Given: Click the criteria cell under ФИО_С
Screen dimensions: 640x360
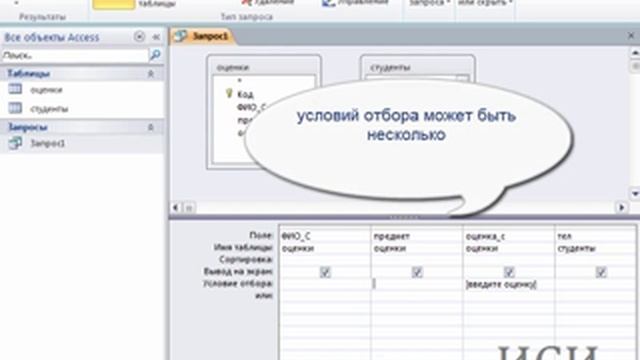Looking at the screenshot, I should tap(325, 284).
